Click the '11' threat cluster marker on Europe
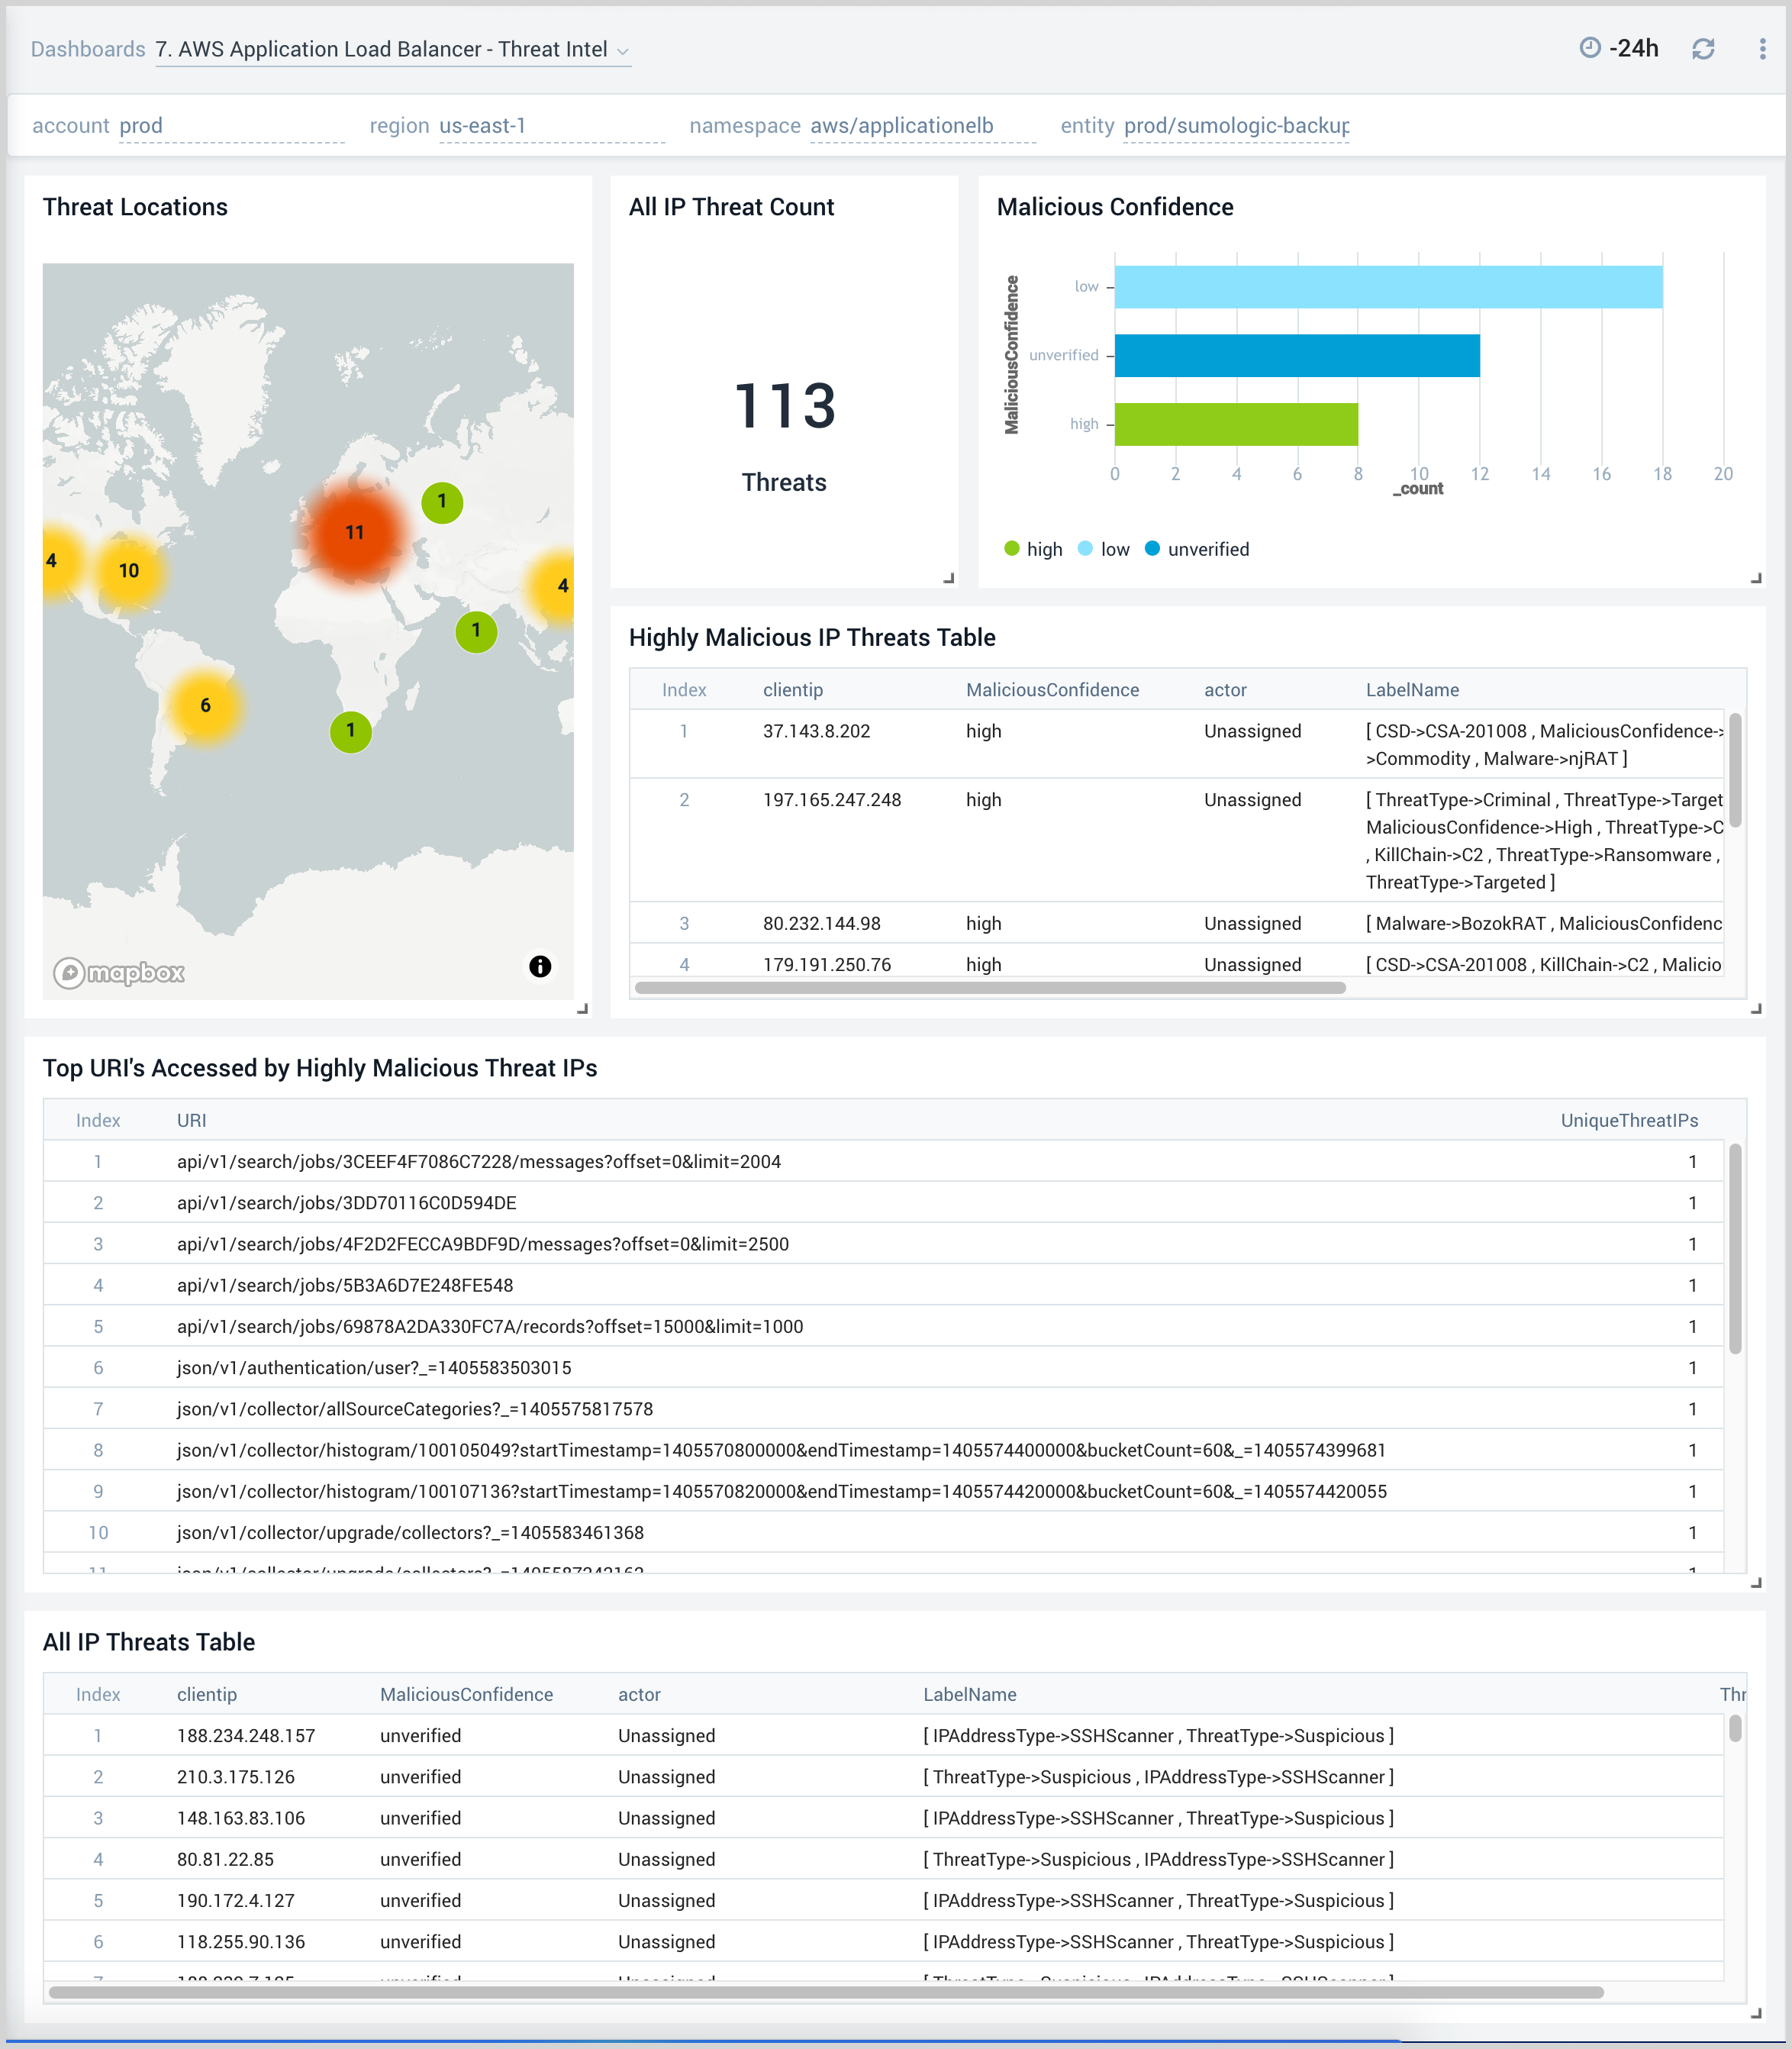The image size is (1792, 2049). tap(355, 533)
